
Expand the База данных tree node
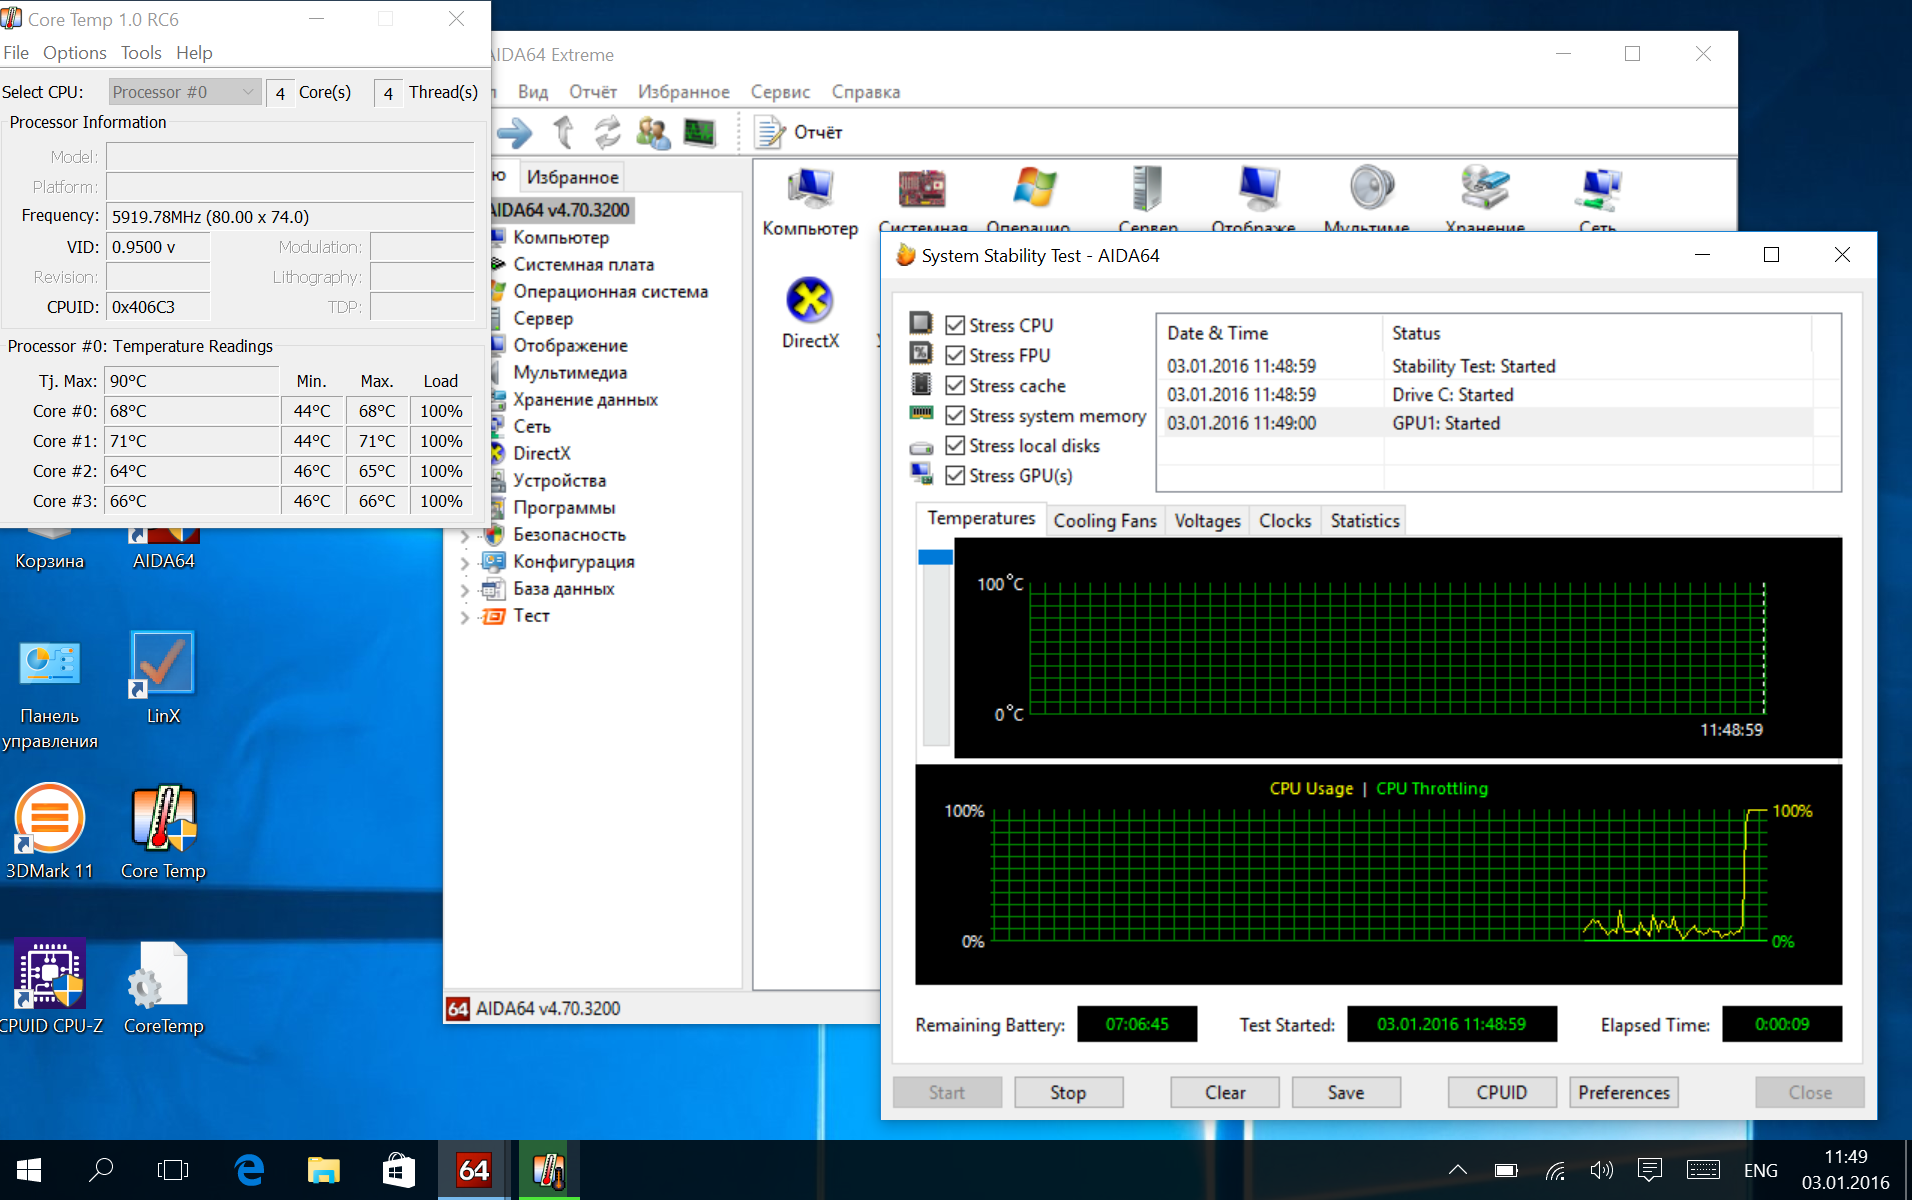[465, 590]
